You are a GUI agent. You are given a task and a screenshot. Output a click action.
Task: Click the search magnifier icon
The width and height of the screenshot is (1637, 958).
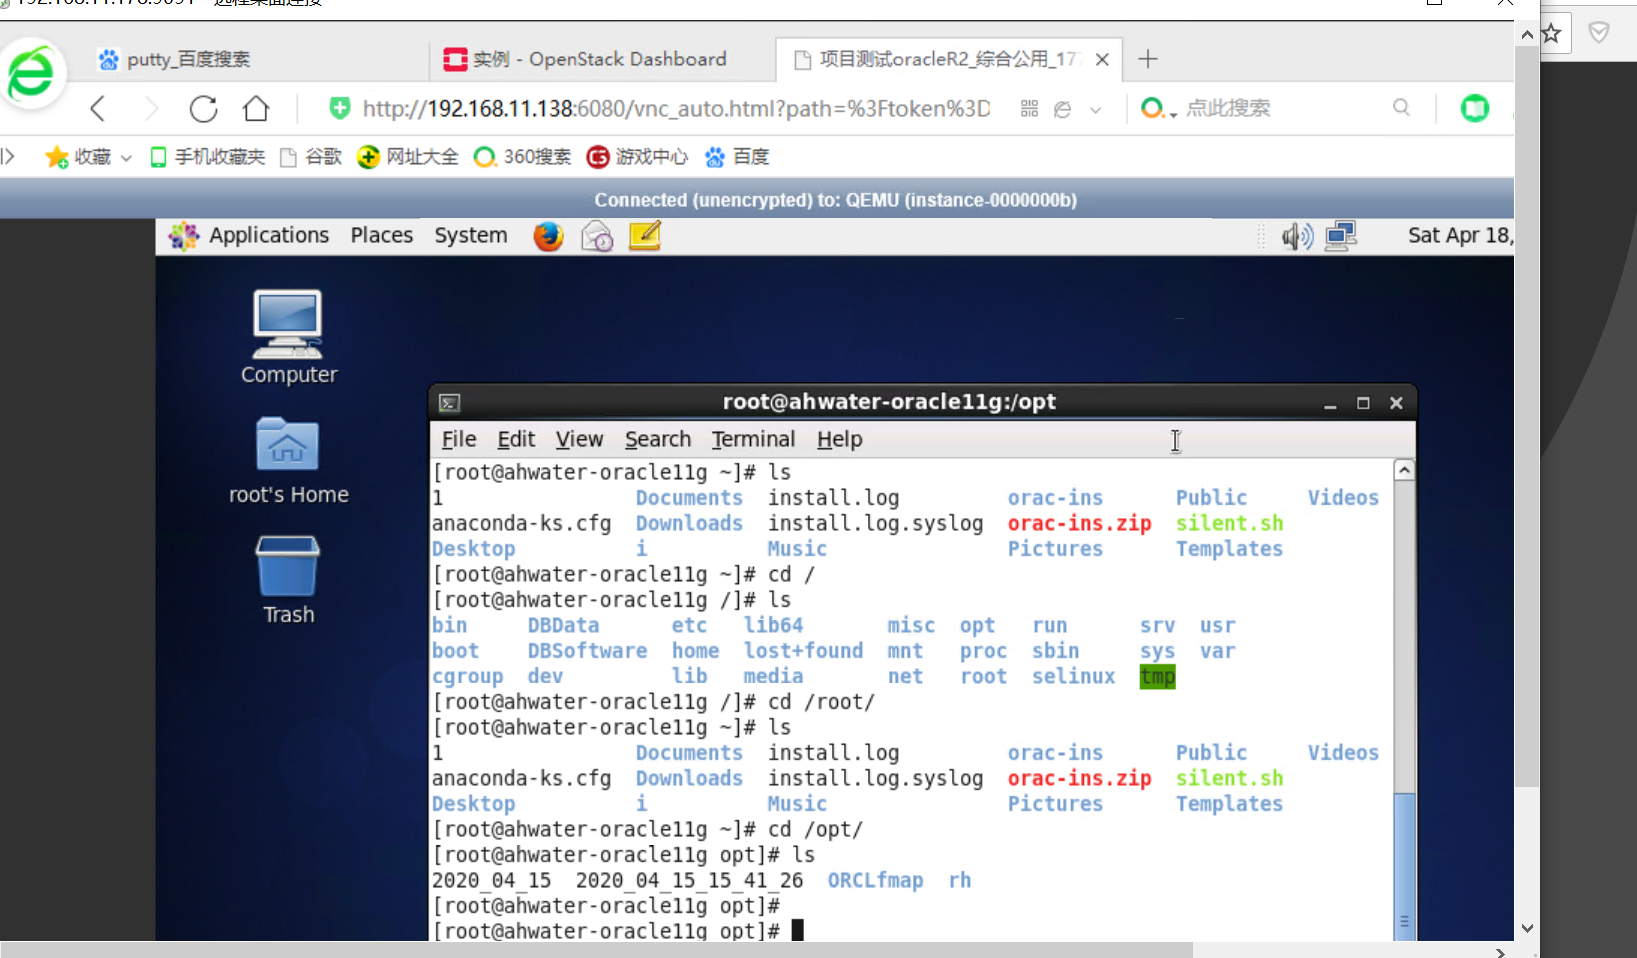(x=1401, y=107)
